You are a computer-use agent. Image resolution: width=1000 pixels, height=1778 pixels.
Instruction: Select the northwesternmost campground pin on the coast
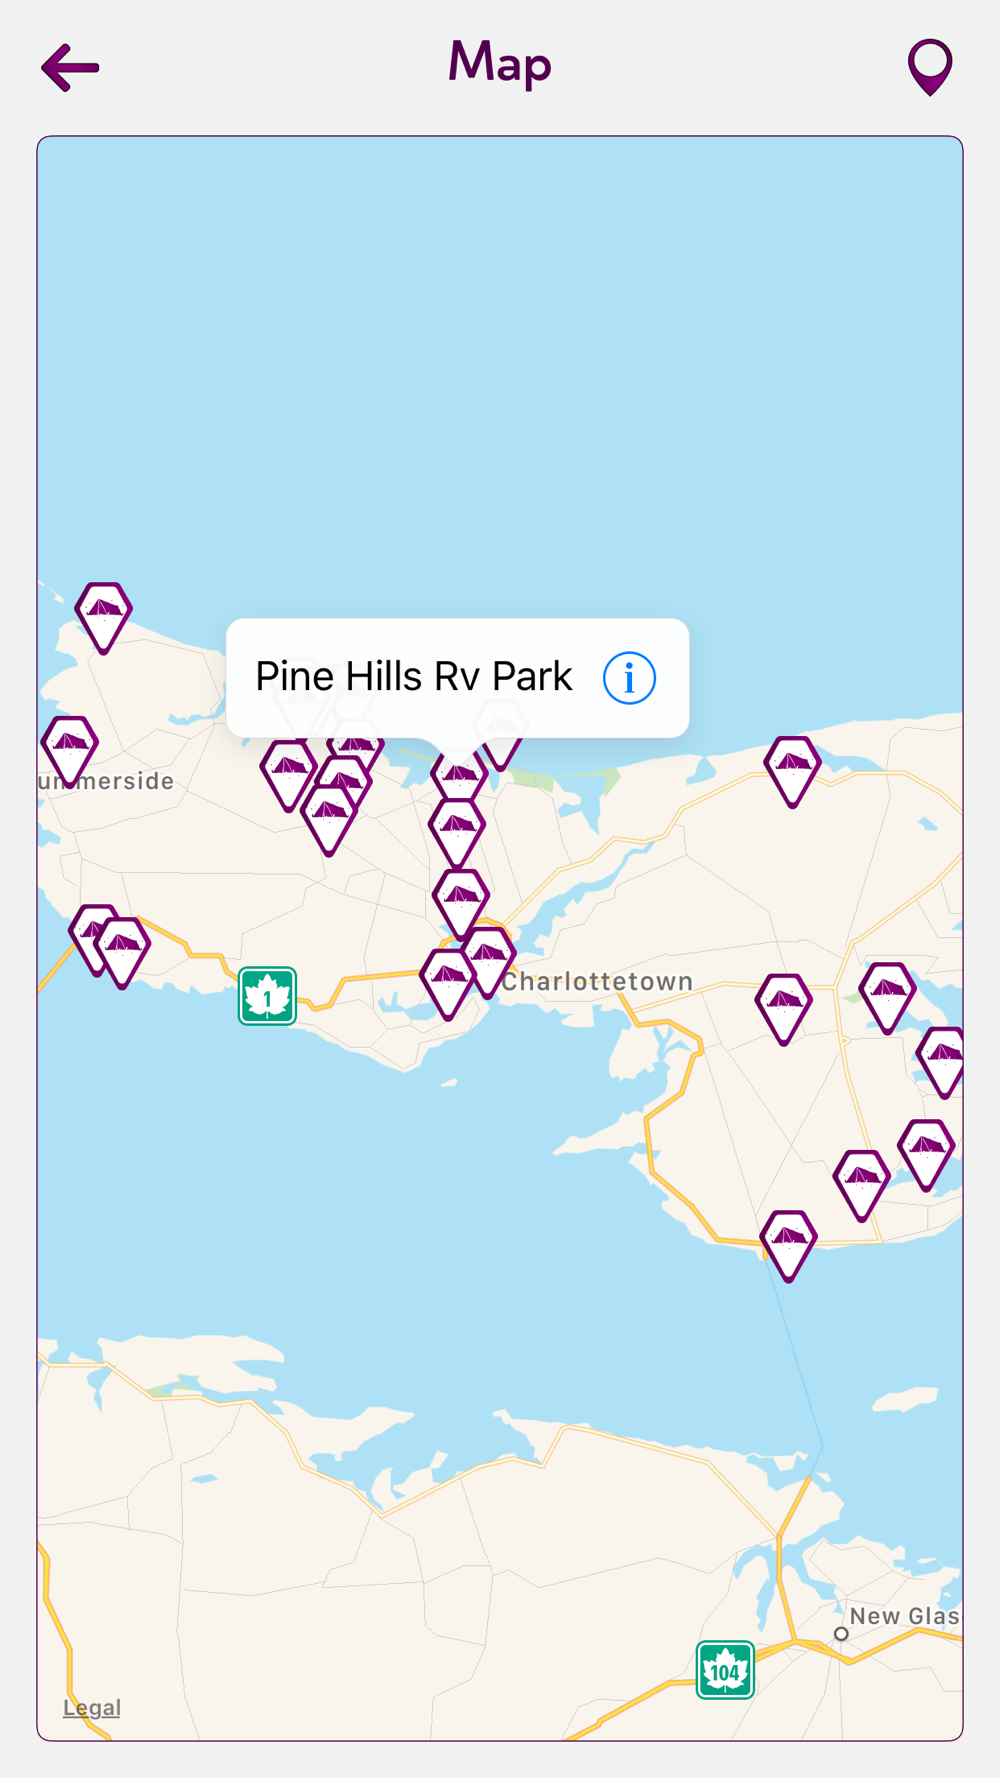(104, 617)
